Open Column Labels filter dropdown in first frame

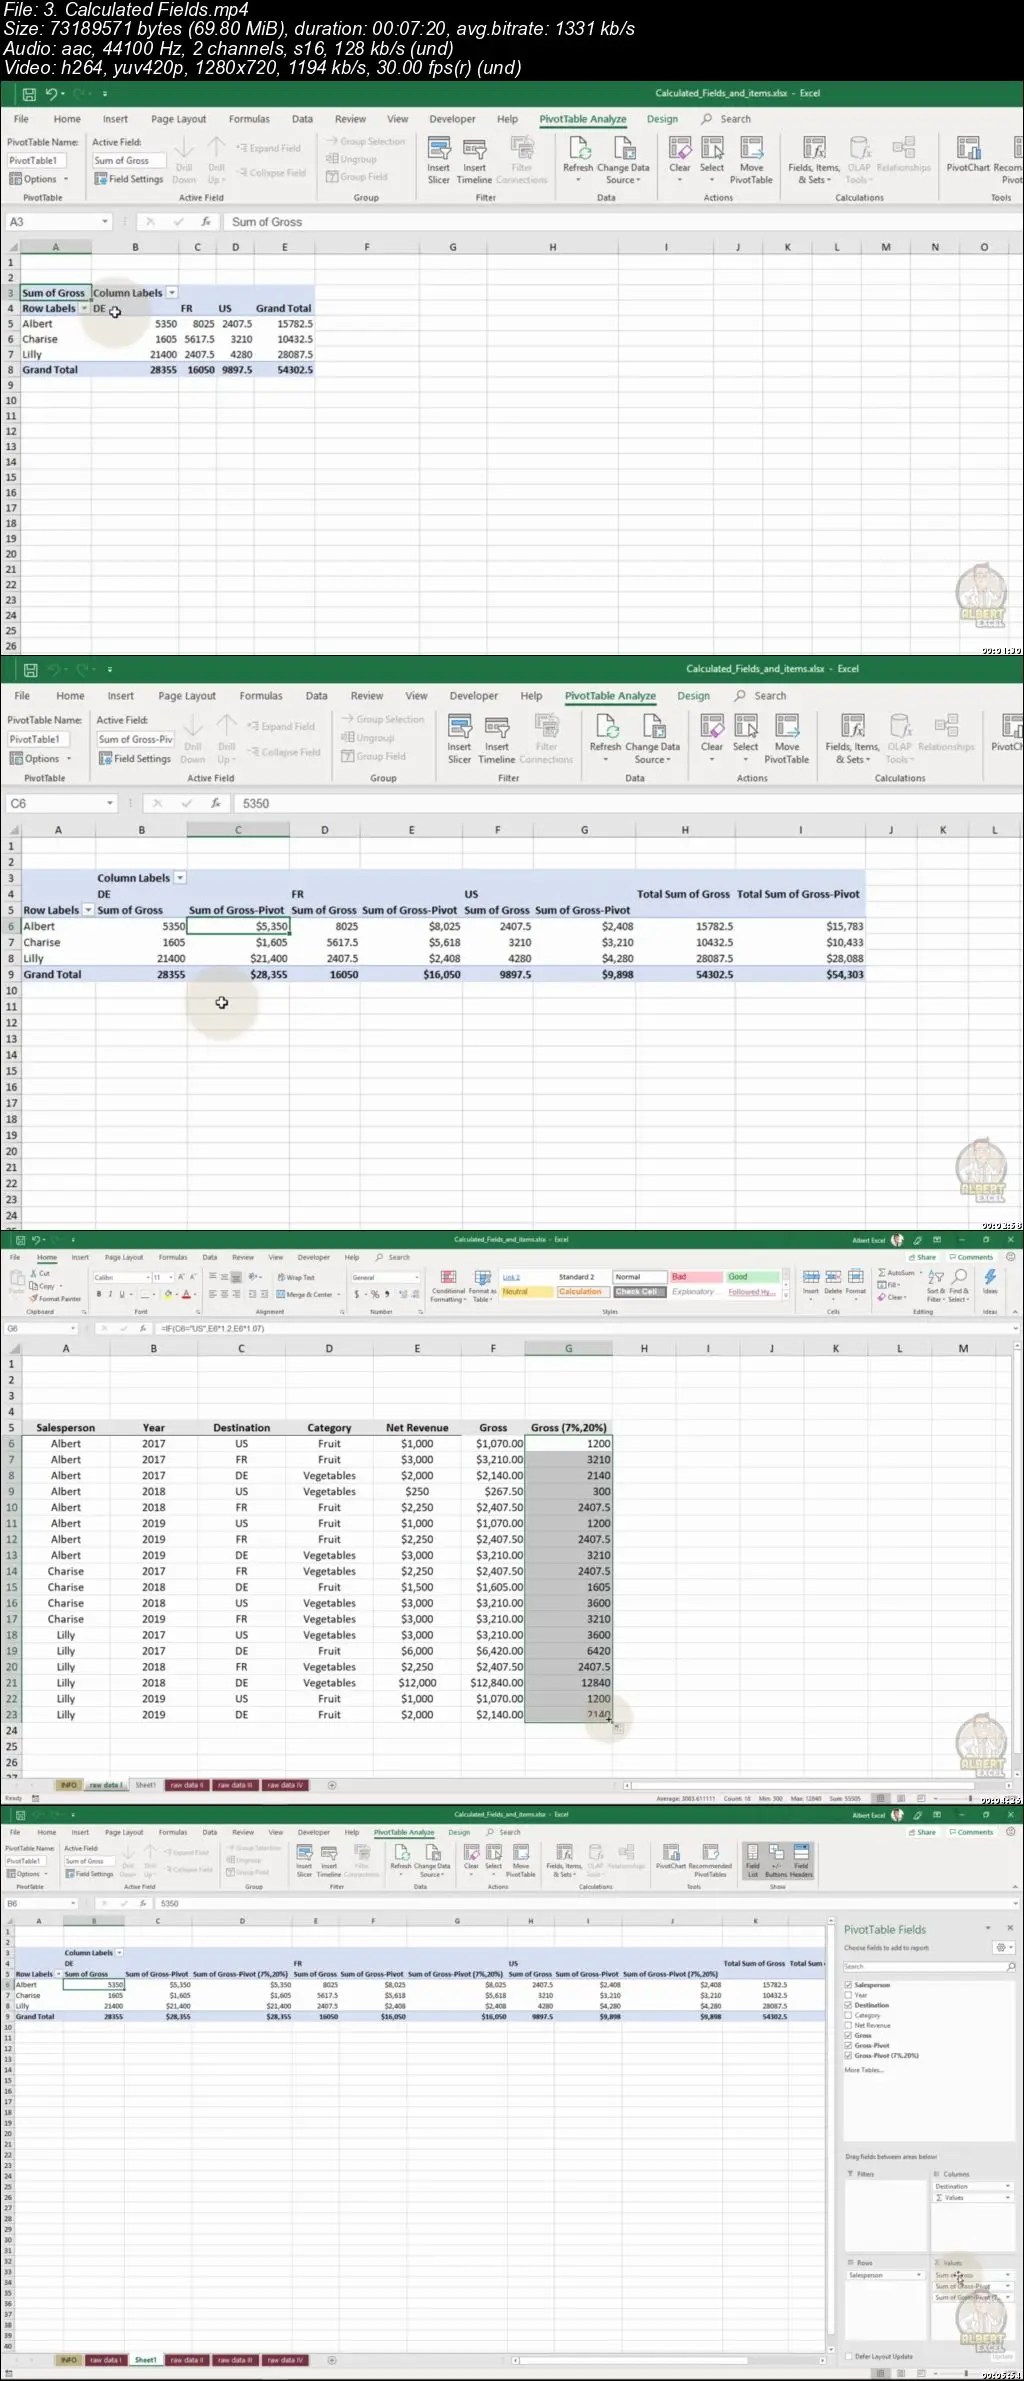[172, 293]
